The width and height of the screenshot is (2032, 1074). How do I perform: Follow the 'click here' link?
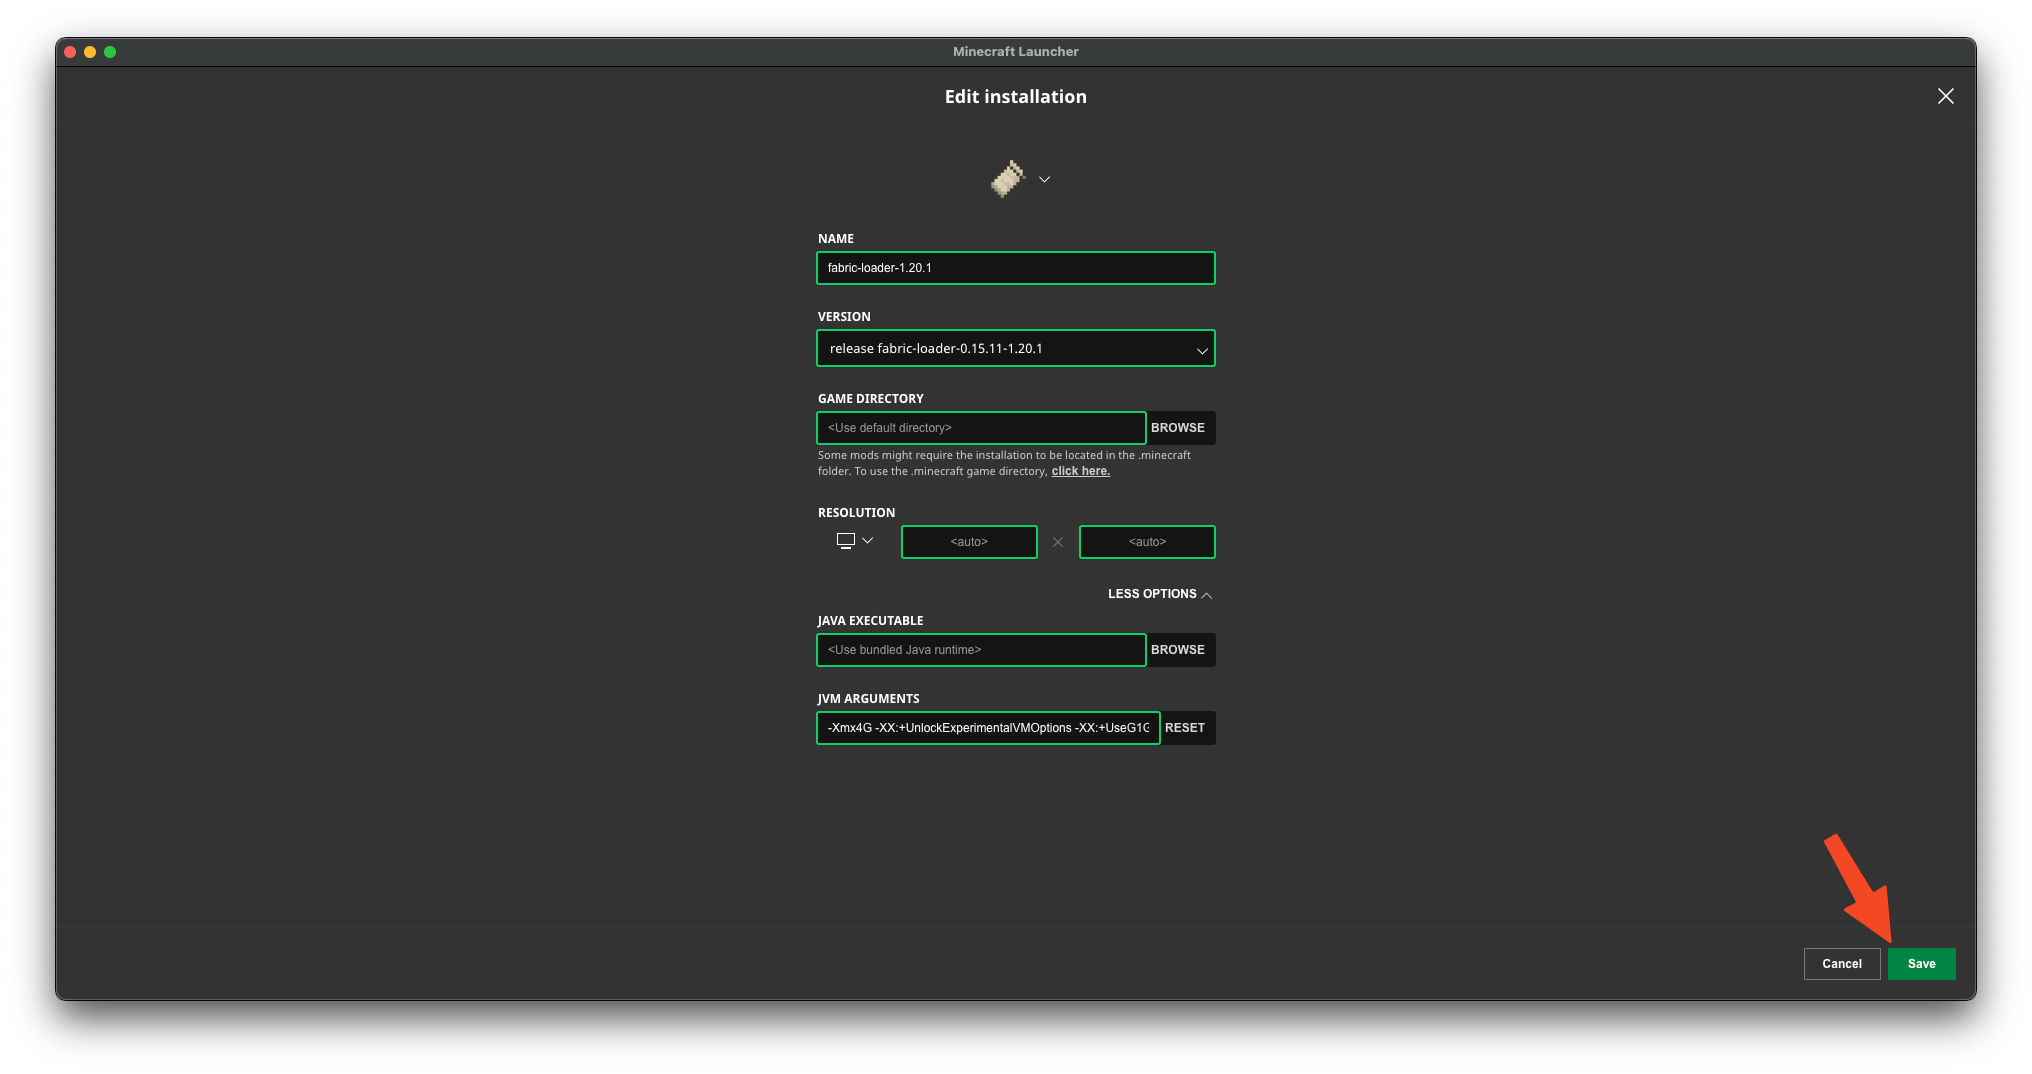coord(1080,472)
